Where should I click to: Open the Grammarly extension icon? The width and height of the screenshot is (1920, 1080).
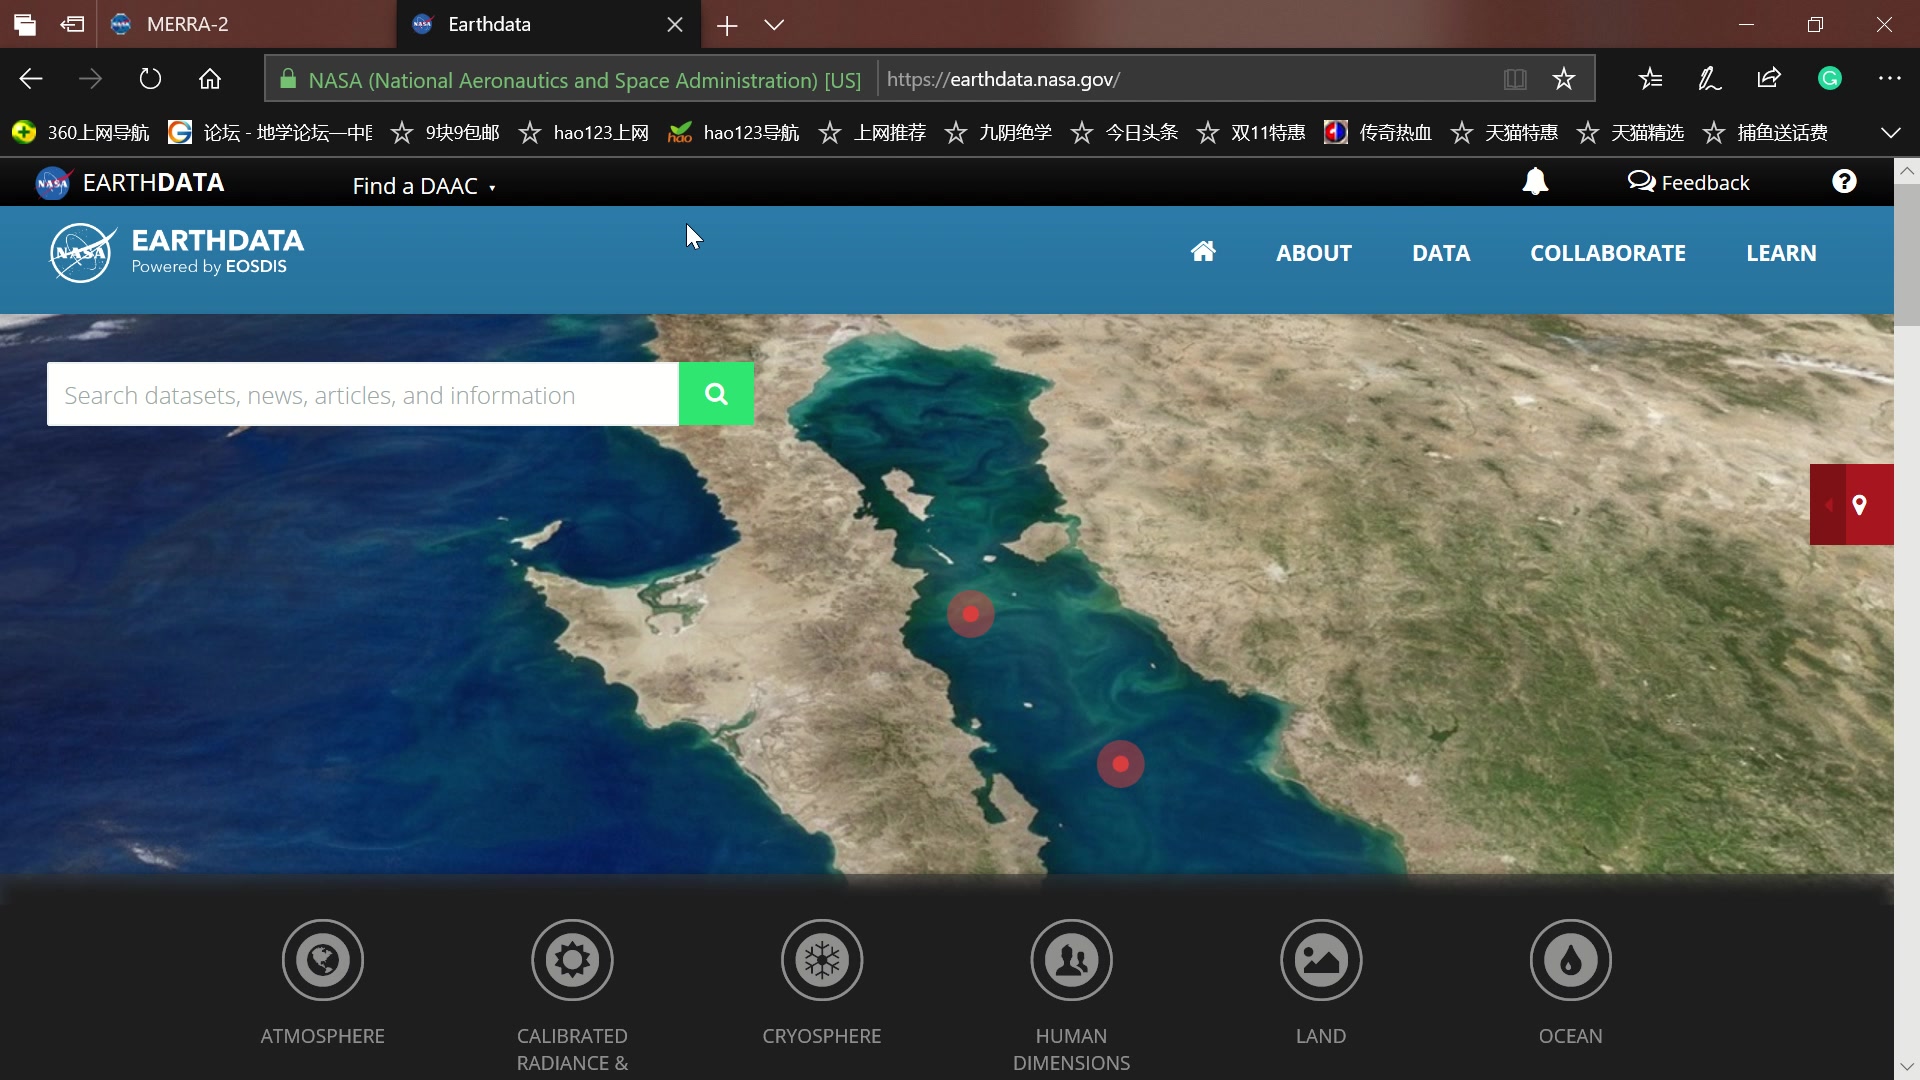coord(1830,79)
